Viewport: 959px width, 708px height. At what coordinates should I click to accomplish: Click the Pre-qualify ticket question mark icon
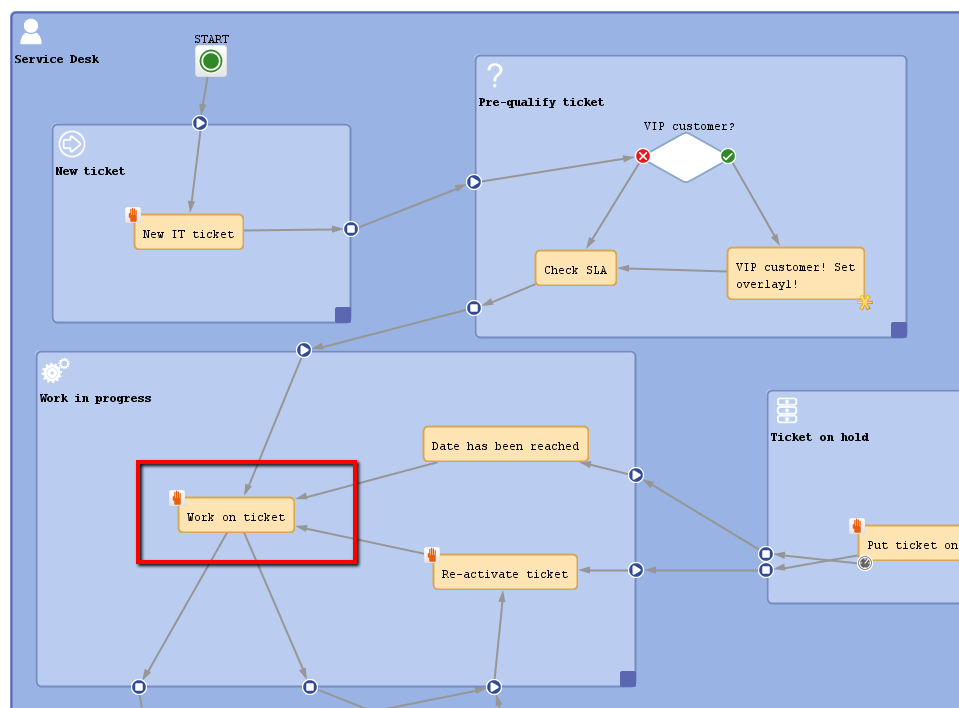click(495, 76)
